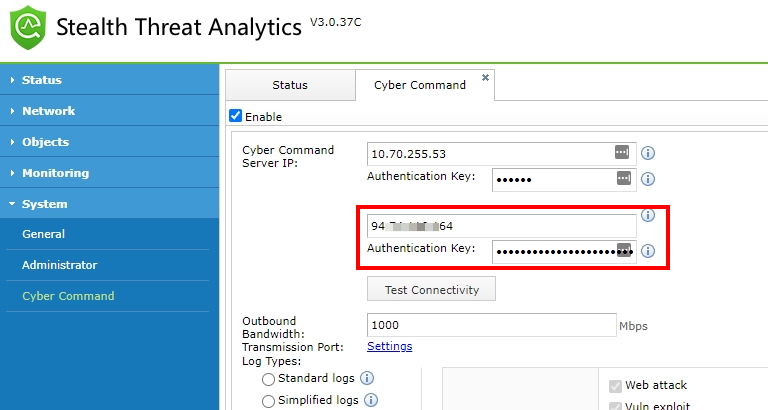
Task: Click autofill icon in 10.70.255.53 field
Action: click(x=622, y=152)
